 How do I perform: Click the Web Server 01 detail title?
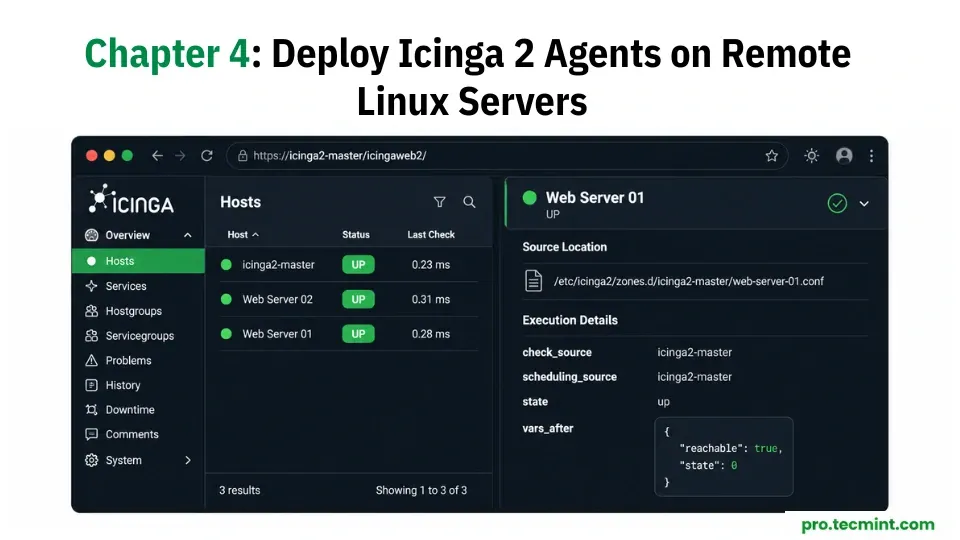point(595,198)
